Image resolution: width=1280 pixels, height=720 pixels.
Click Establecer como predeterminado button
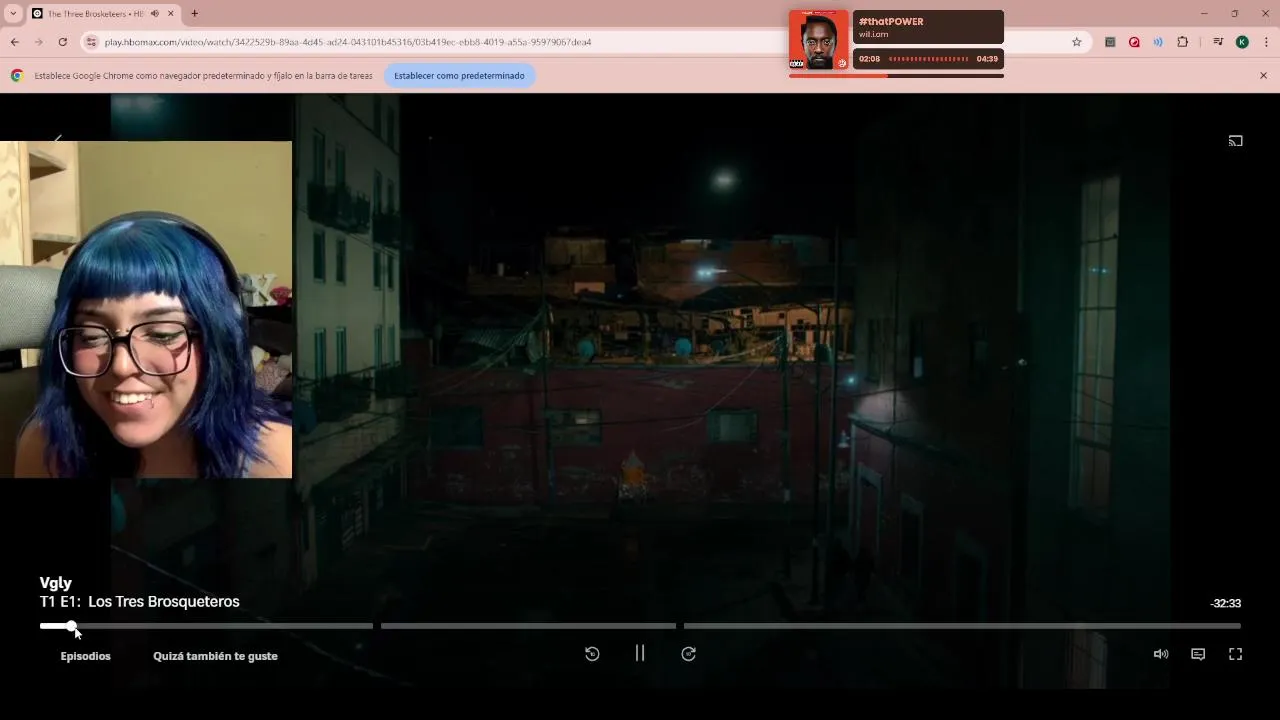click(x=459, y=76)
